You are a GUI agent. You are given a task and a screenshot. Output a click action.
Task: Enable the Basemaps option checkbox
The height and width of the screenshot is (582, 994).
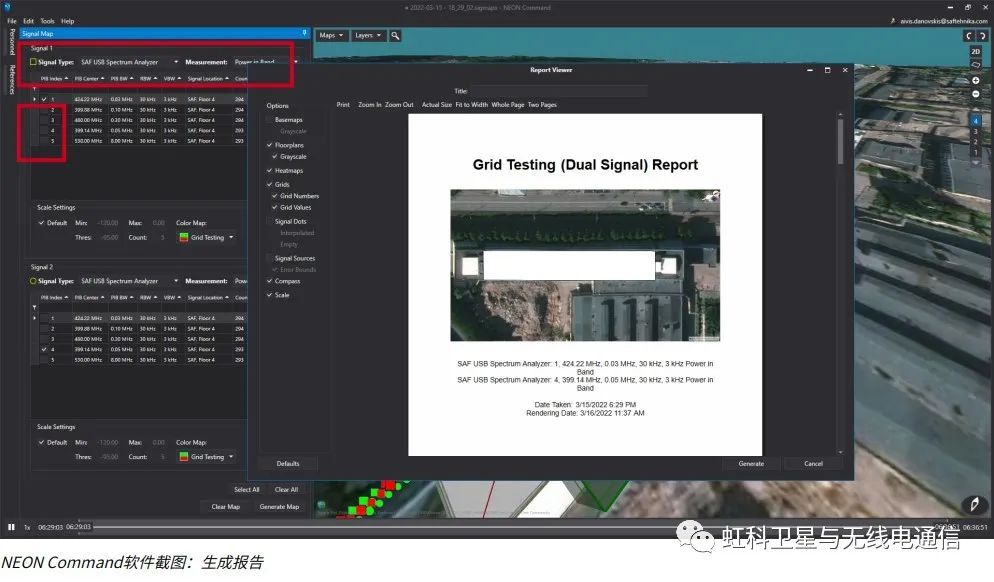point(270,119)
